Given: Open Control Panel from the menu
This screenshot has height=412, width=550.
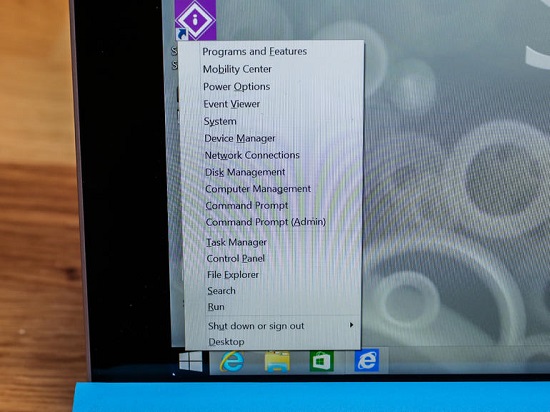Looking at the screenshot, I should click(235, 259).
